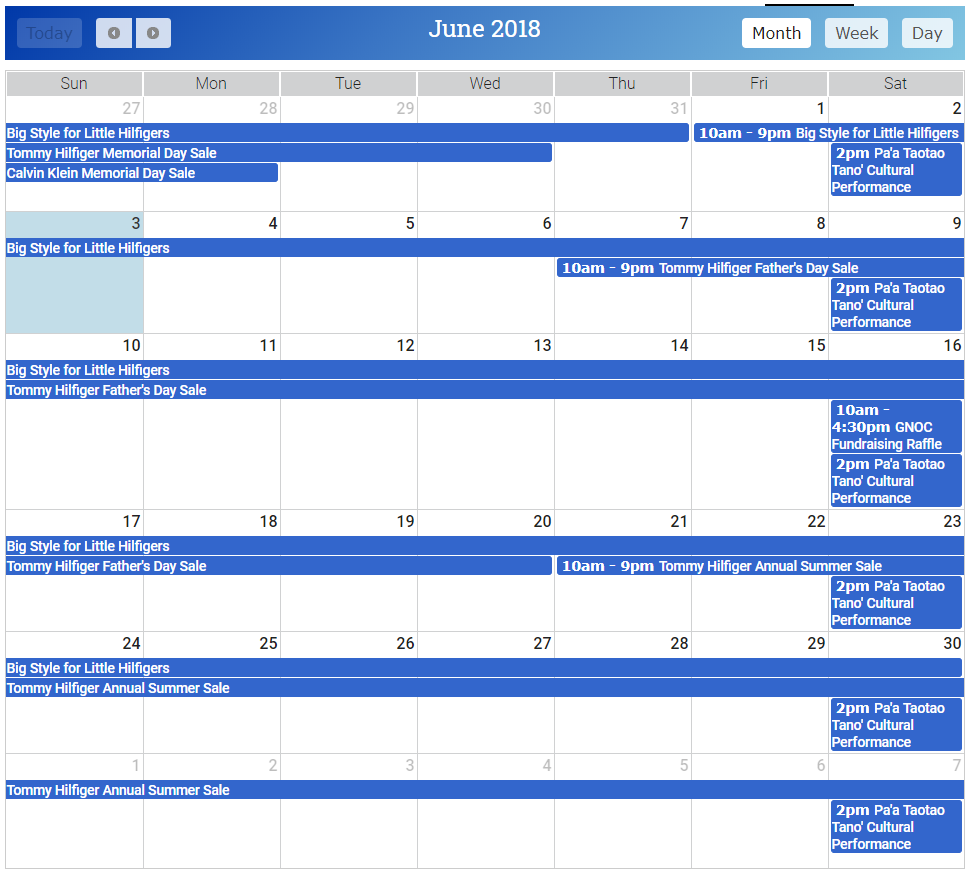Click the Fri column header
The width and height of the screenshot is (967, 873).
pyautogui.click(x=759, y=83)
